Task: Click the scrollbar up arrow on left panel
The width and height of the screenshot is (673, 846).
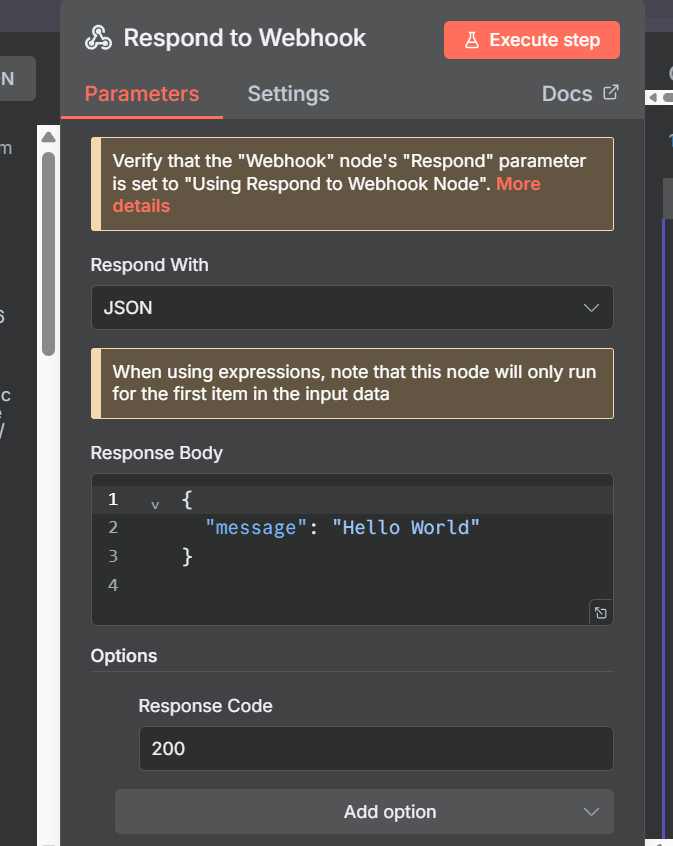Action: (x=48, y=135)
